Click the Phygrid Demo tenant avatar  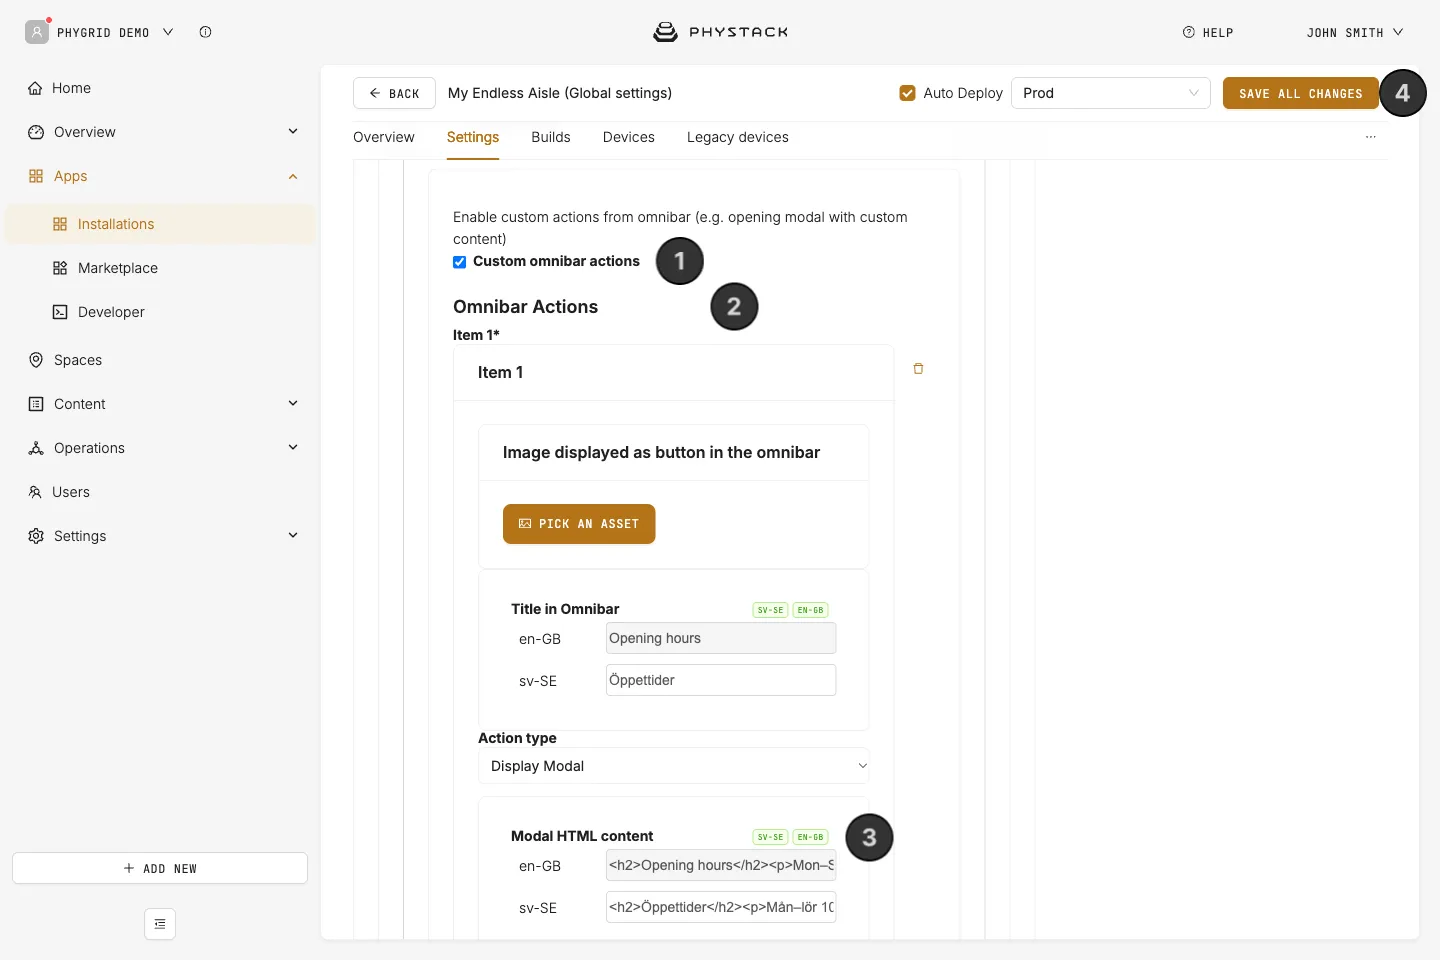tap(37, 32)
